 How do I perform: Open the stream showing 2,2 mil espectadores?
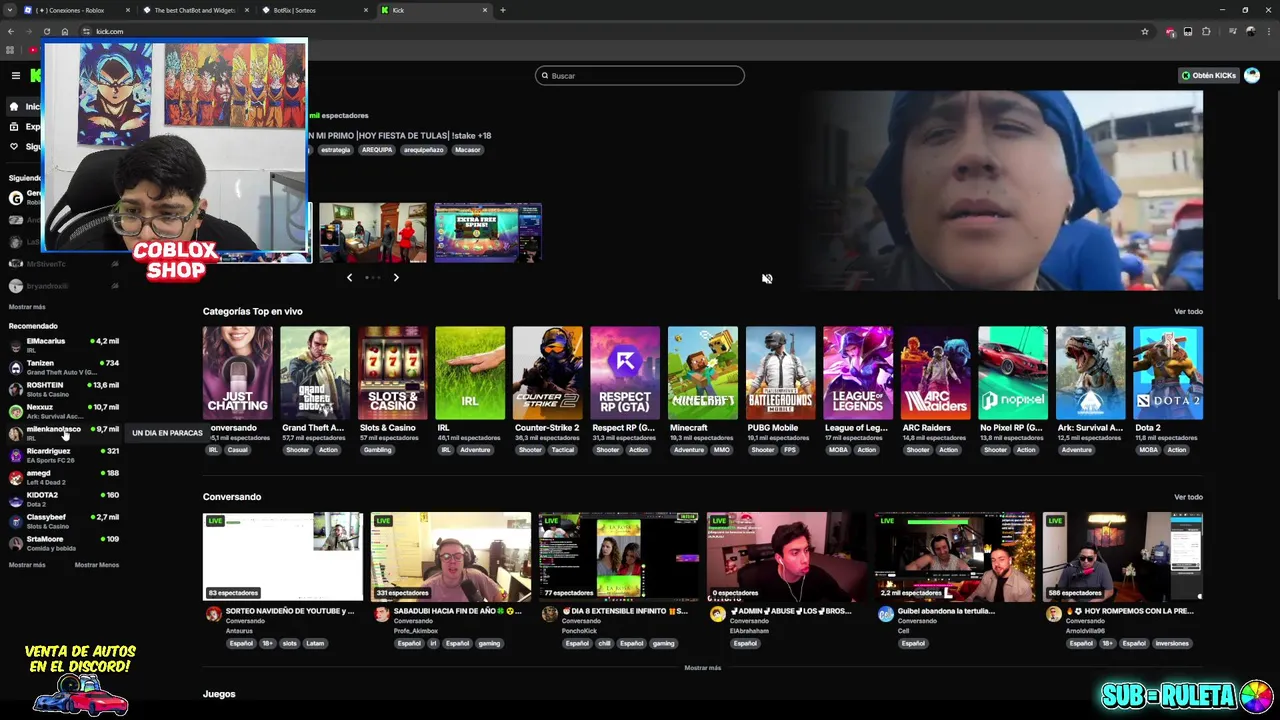pyautogui.click(x=955, y=556)
